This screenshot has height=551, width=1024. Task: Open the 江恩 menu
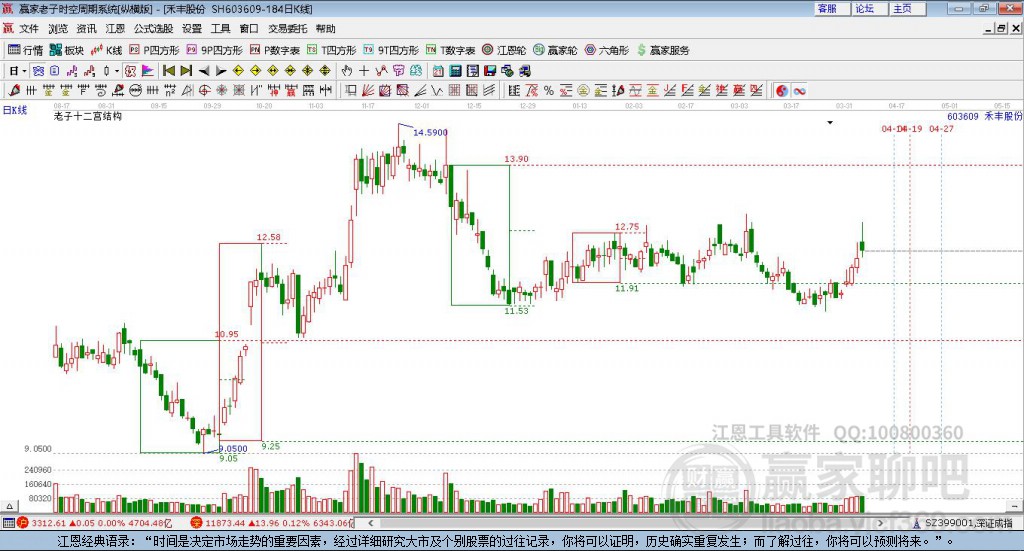(115, 29)
